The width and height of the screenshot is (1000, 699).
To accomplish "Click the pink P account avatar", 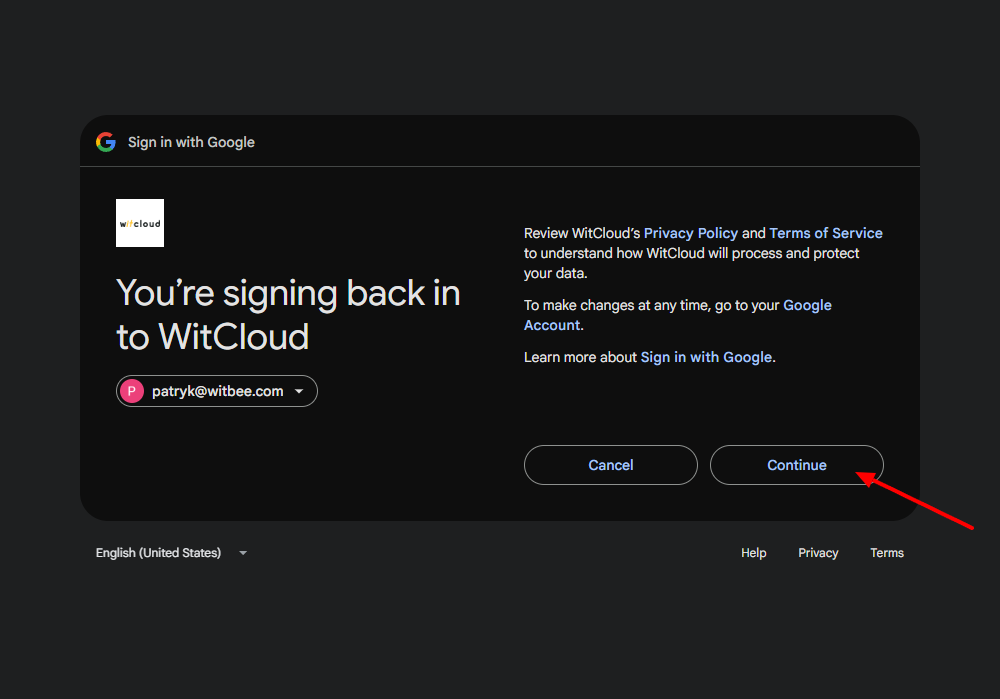I will coord(132,391).
